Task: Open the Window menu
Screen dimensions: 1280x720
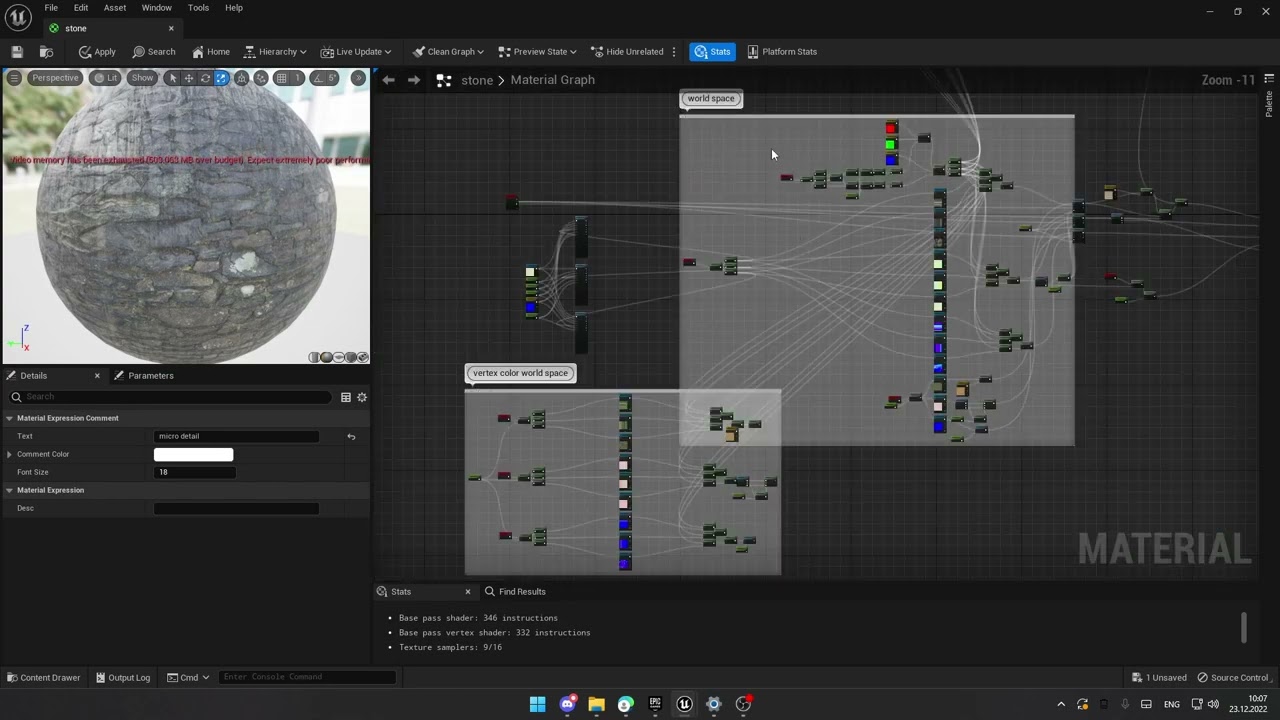Action: [x=156, y=8]
